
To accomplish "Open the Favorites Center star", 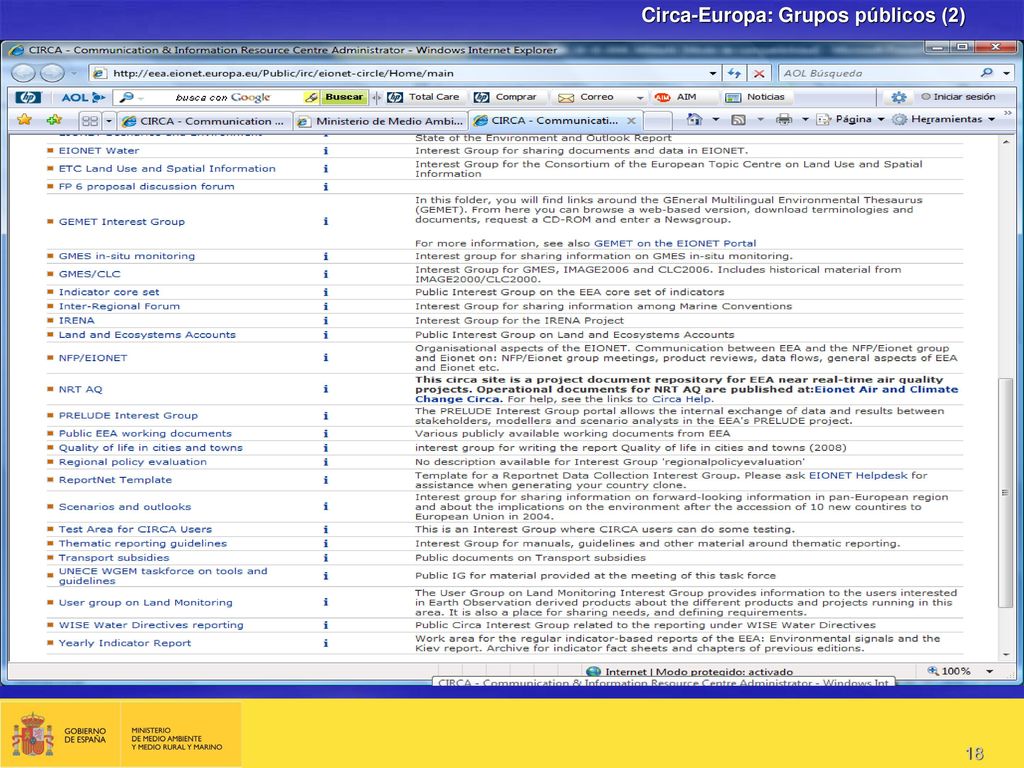I will point(25,120).
